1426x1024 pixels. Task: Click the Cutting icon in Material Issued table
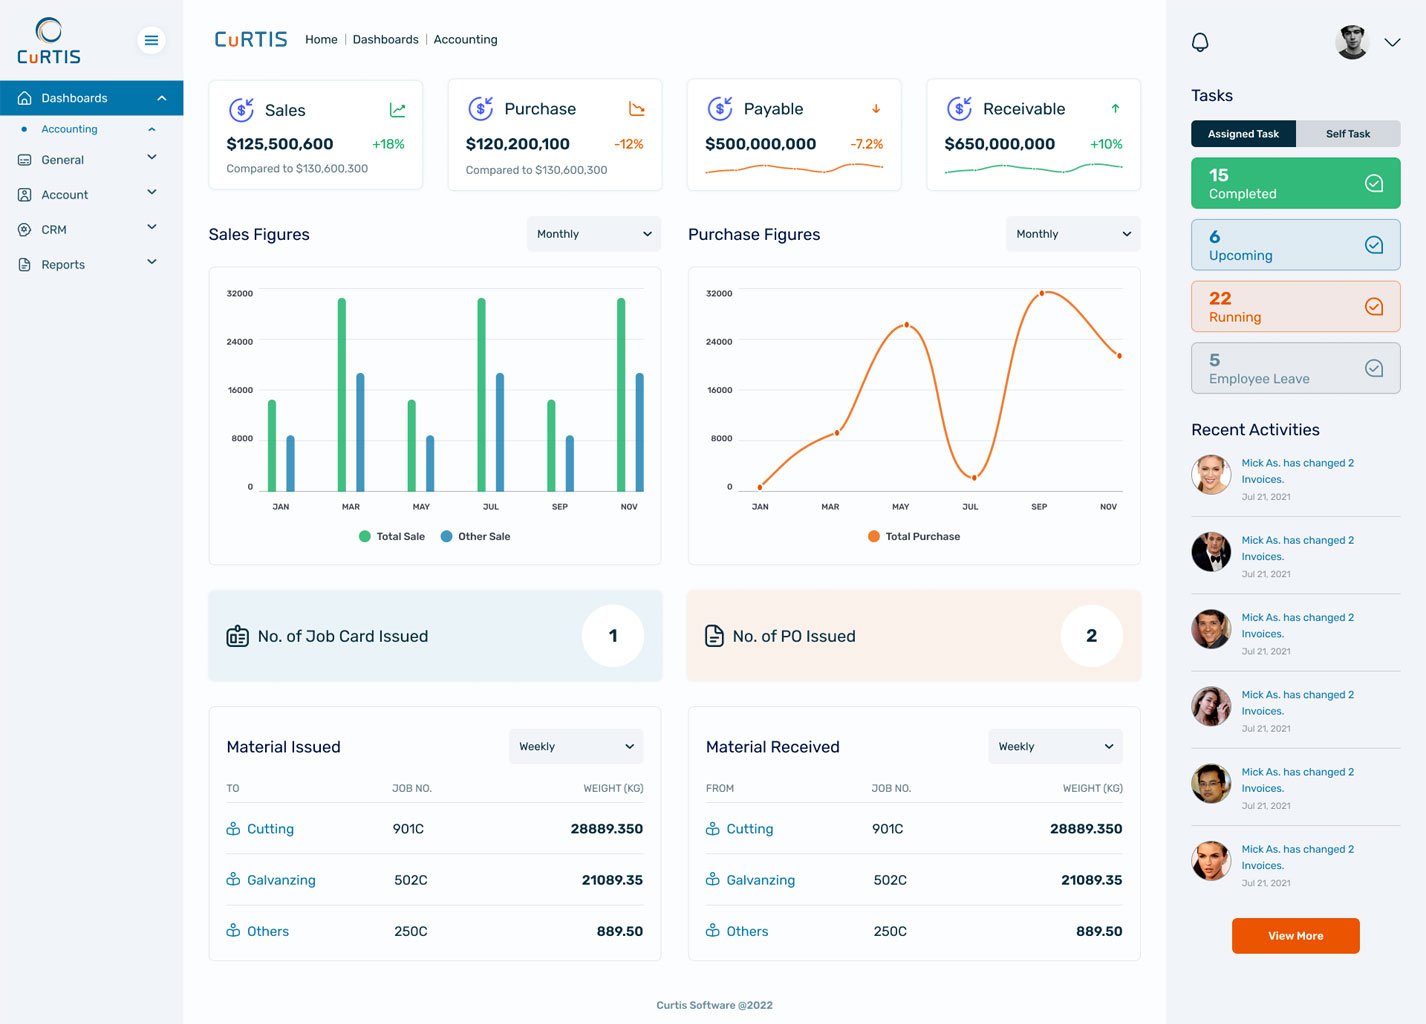[x=233, y=828]
